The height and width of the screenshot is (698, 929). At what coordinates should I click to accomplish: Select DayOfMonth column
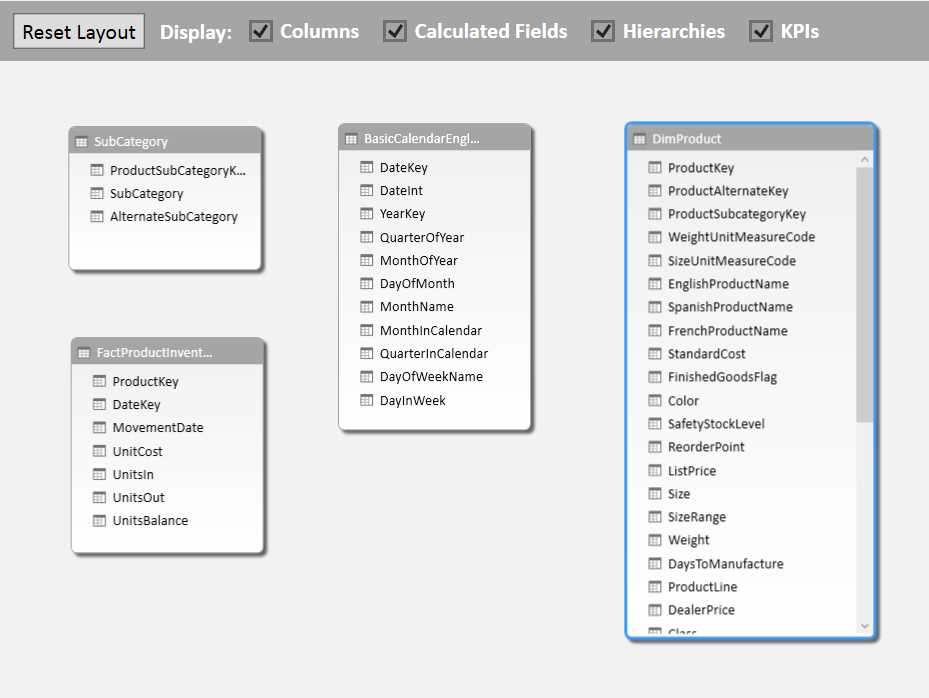pos(417,283)
